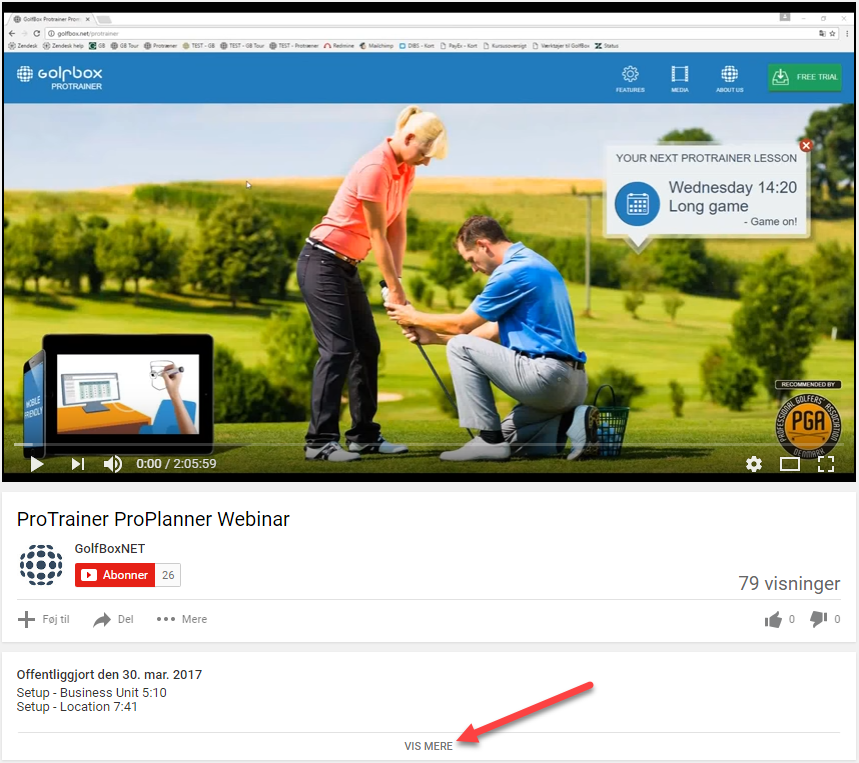Viewport: 859px width, 763px height.
Task: Skip to next video
Action: (x=77, y=464)
